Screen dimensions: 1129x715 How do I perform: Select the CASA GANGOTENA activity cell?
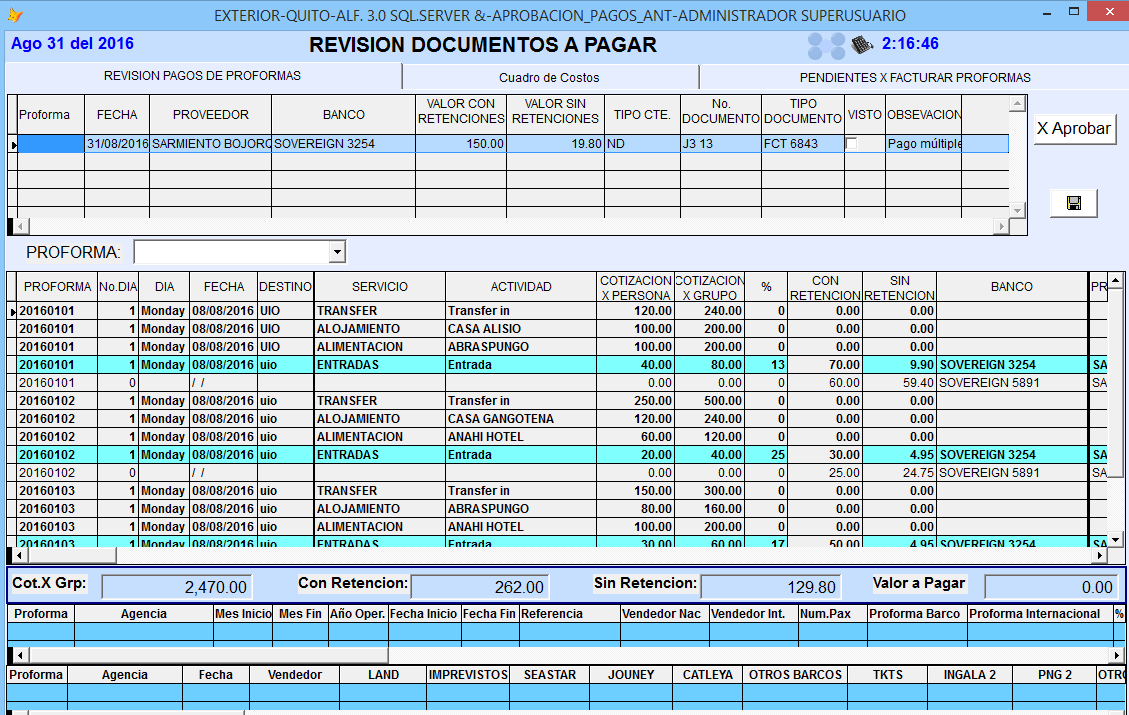click(518, 419)
